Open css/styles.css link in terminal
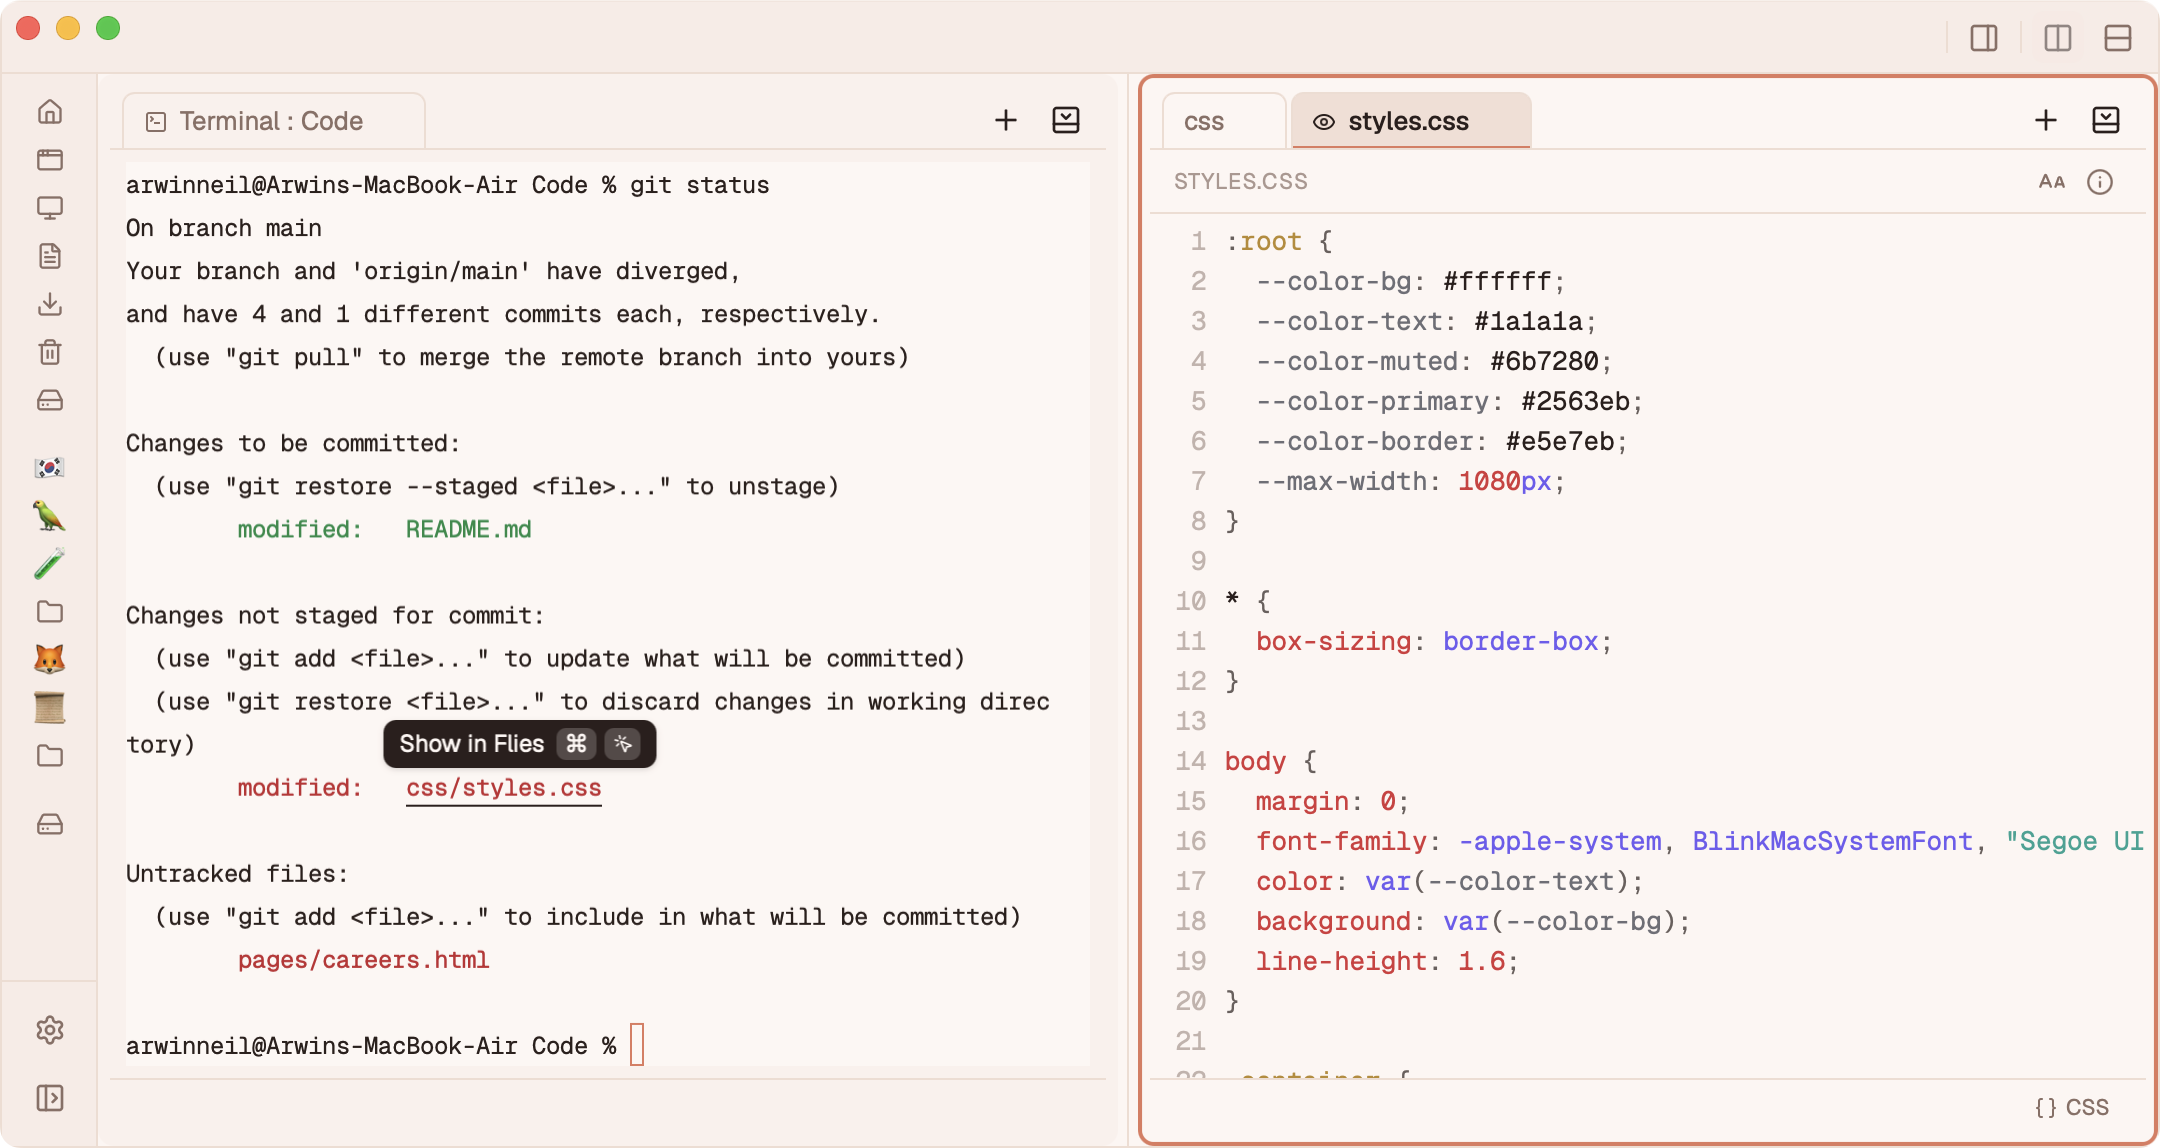The width and height of the screenshot is (2160, 1148). [x=504, y=788]
